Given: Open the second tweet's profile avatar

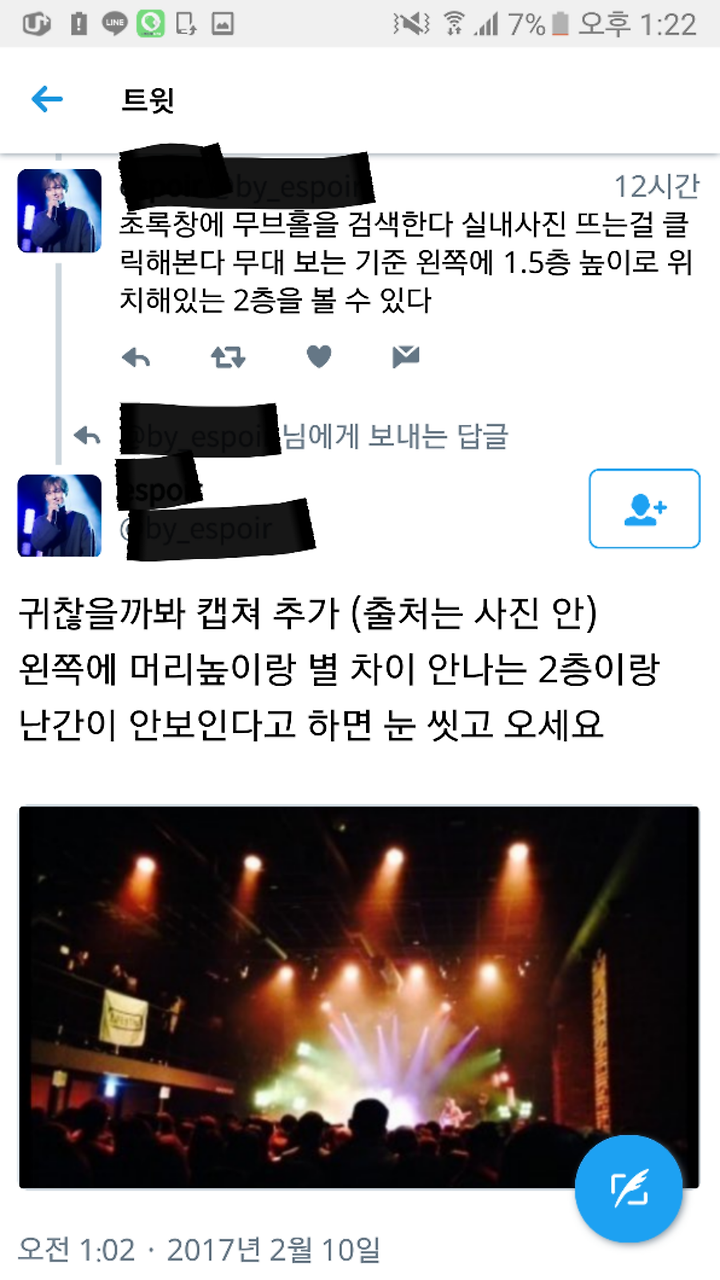Looking at the screenshot, I should coord(59,515).
